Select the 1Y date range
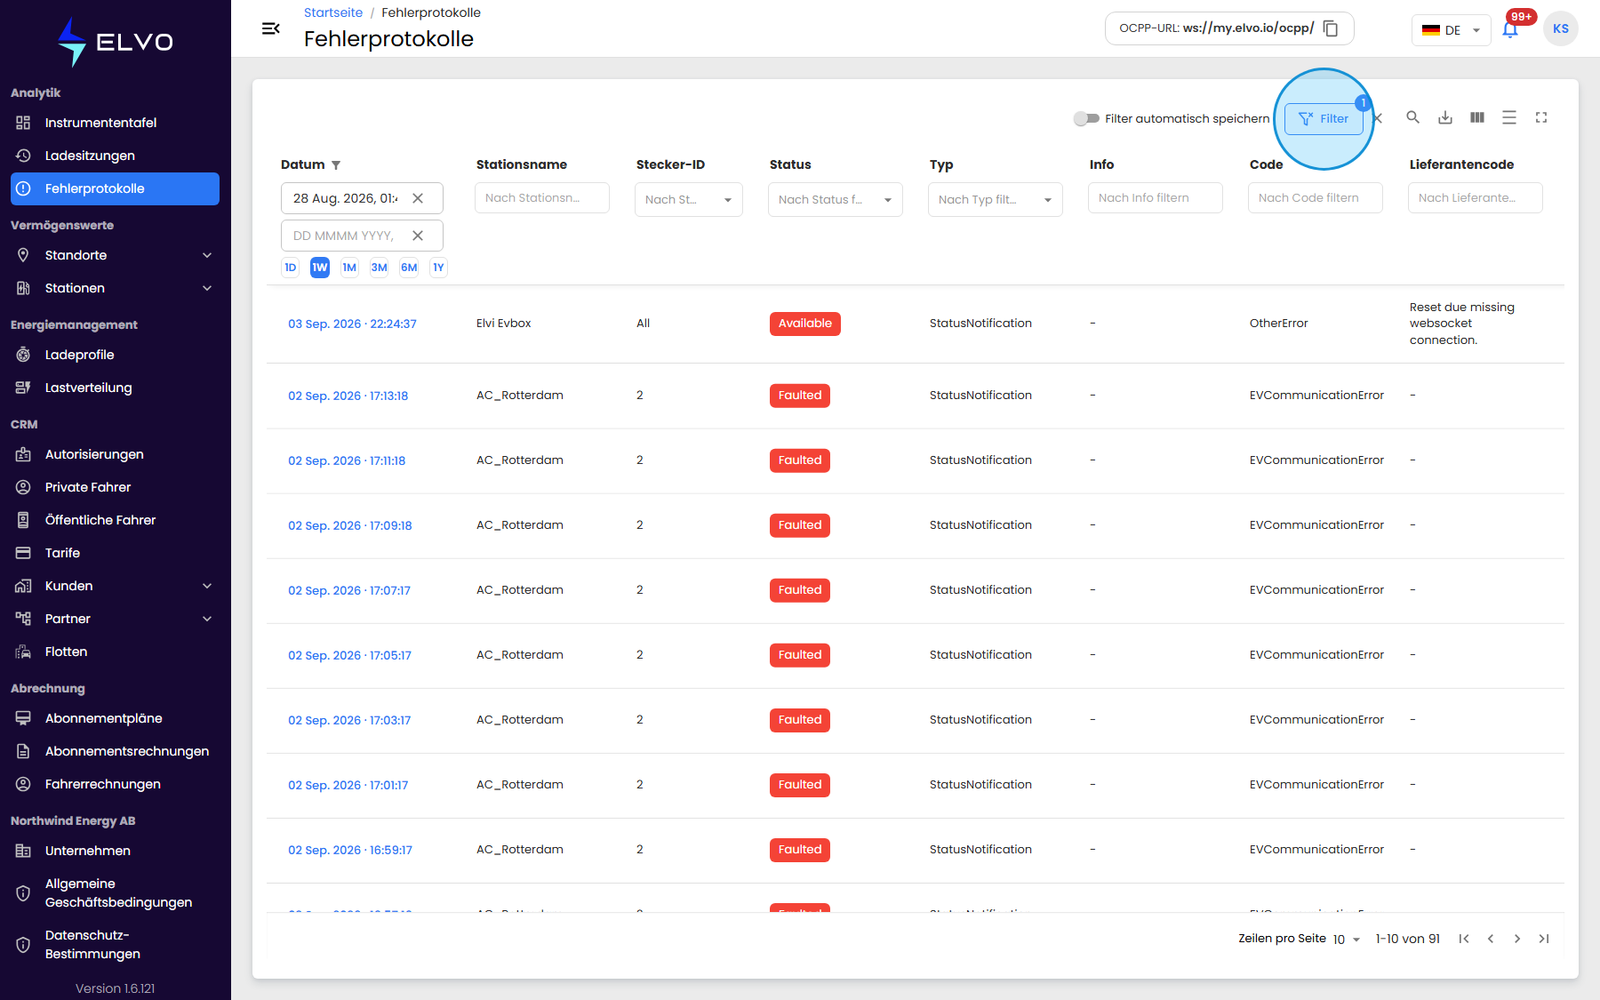 [438, 267]
